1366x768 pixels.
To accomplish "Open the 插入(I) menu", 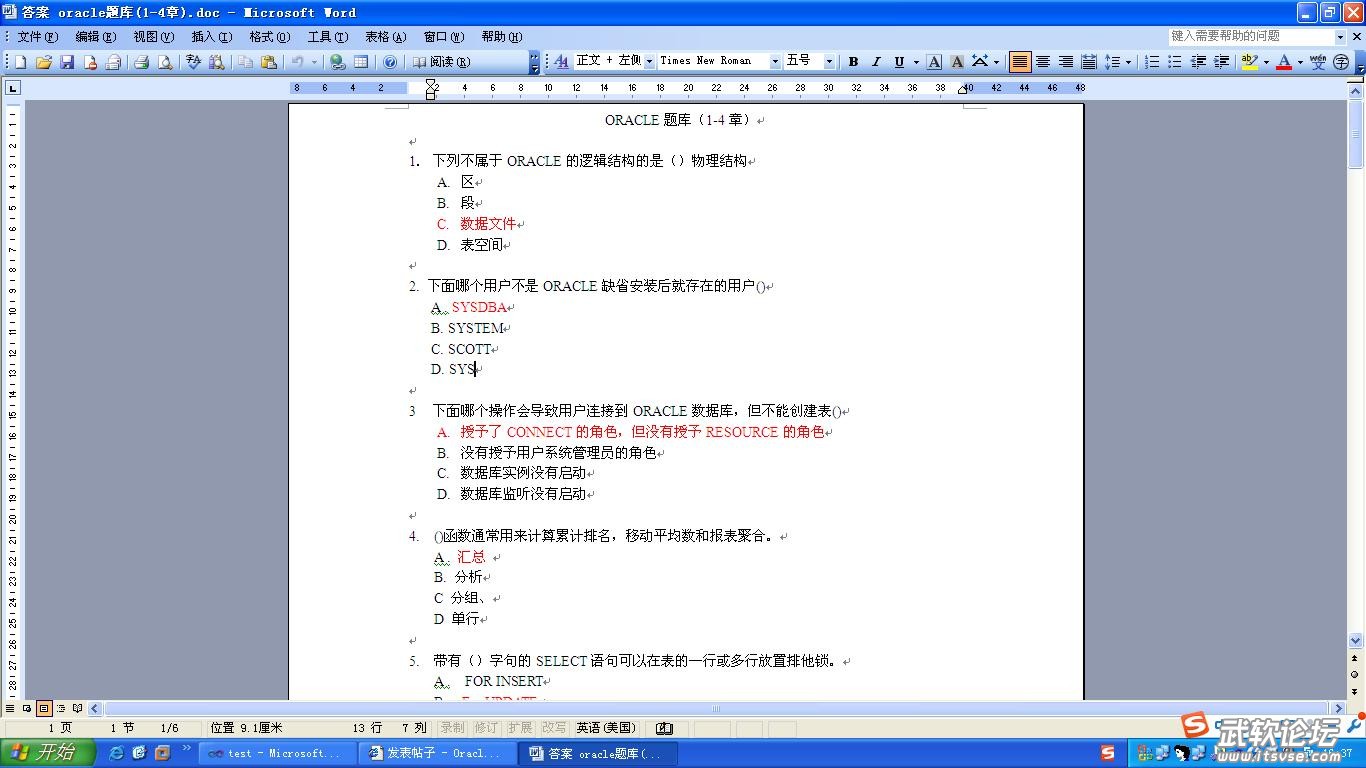I will 212,37.
